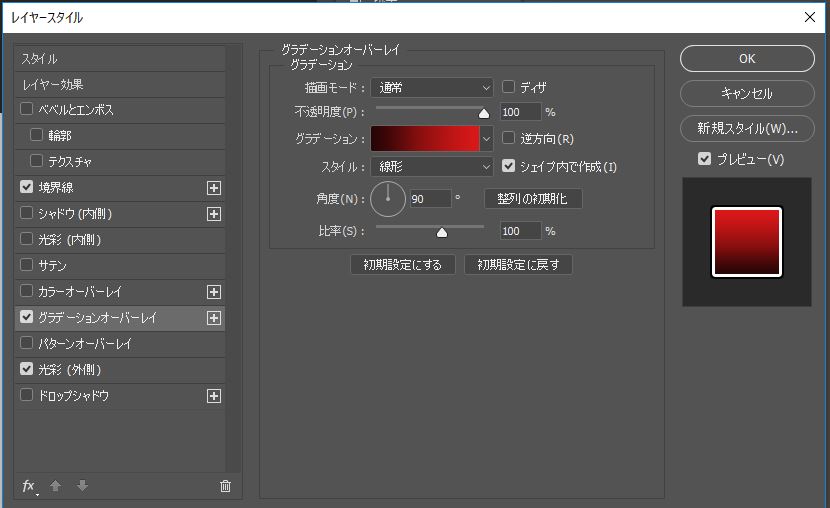Delete effect with the trash can icon
The height and width of the screenshot is (508, 830).
click(x=225, y=486)
